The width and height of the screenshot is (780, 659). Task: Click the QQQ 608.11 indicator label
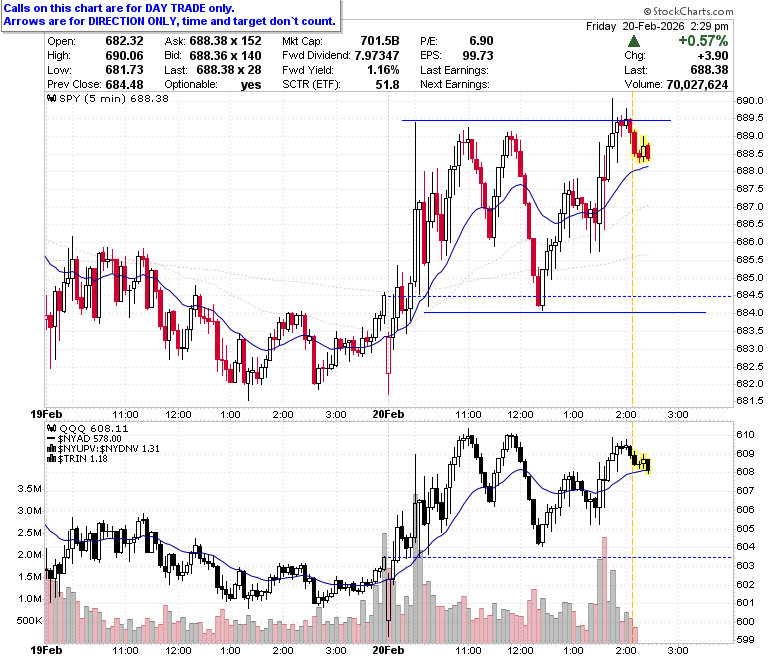94,428
